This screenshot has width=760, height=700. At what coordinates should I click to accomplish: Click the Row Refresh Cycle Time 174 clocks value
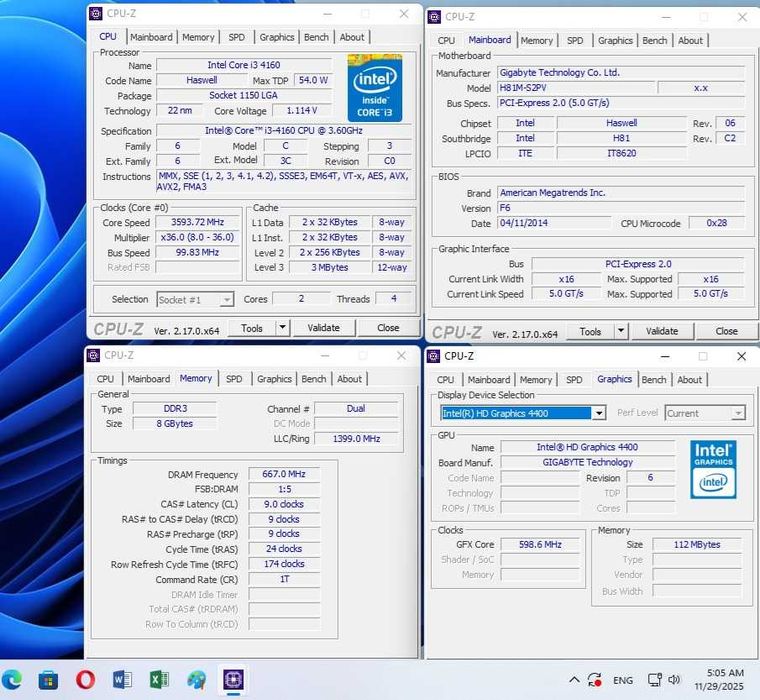[x=284, y=564]
